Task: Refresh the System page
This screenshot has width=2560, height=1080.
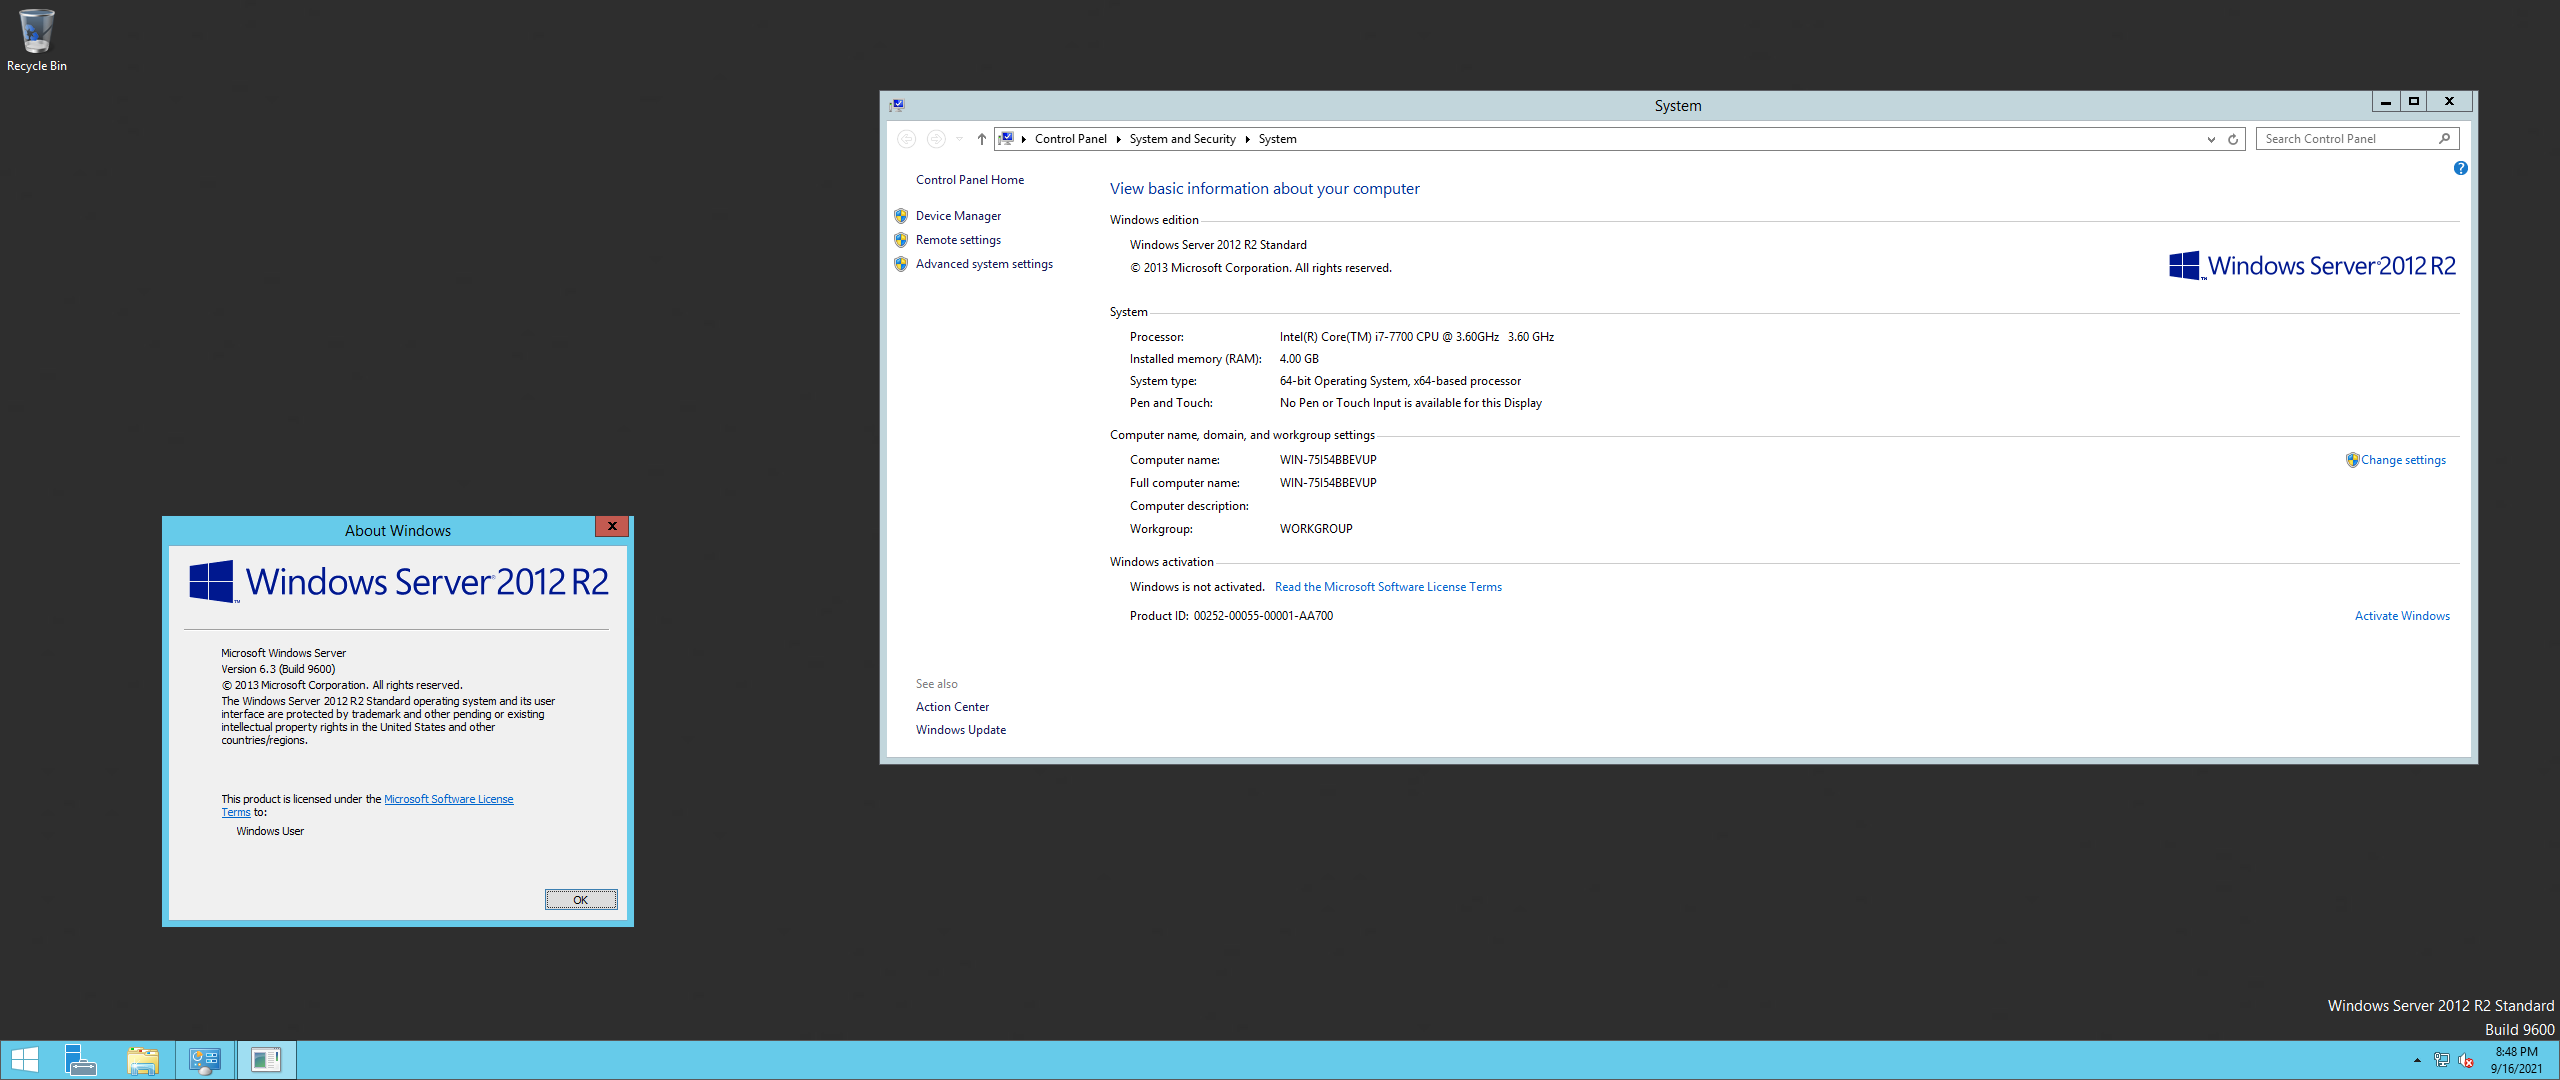Action: tap(2233, 139)
